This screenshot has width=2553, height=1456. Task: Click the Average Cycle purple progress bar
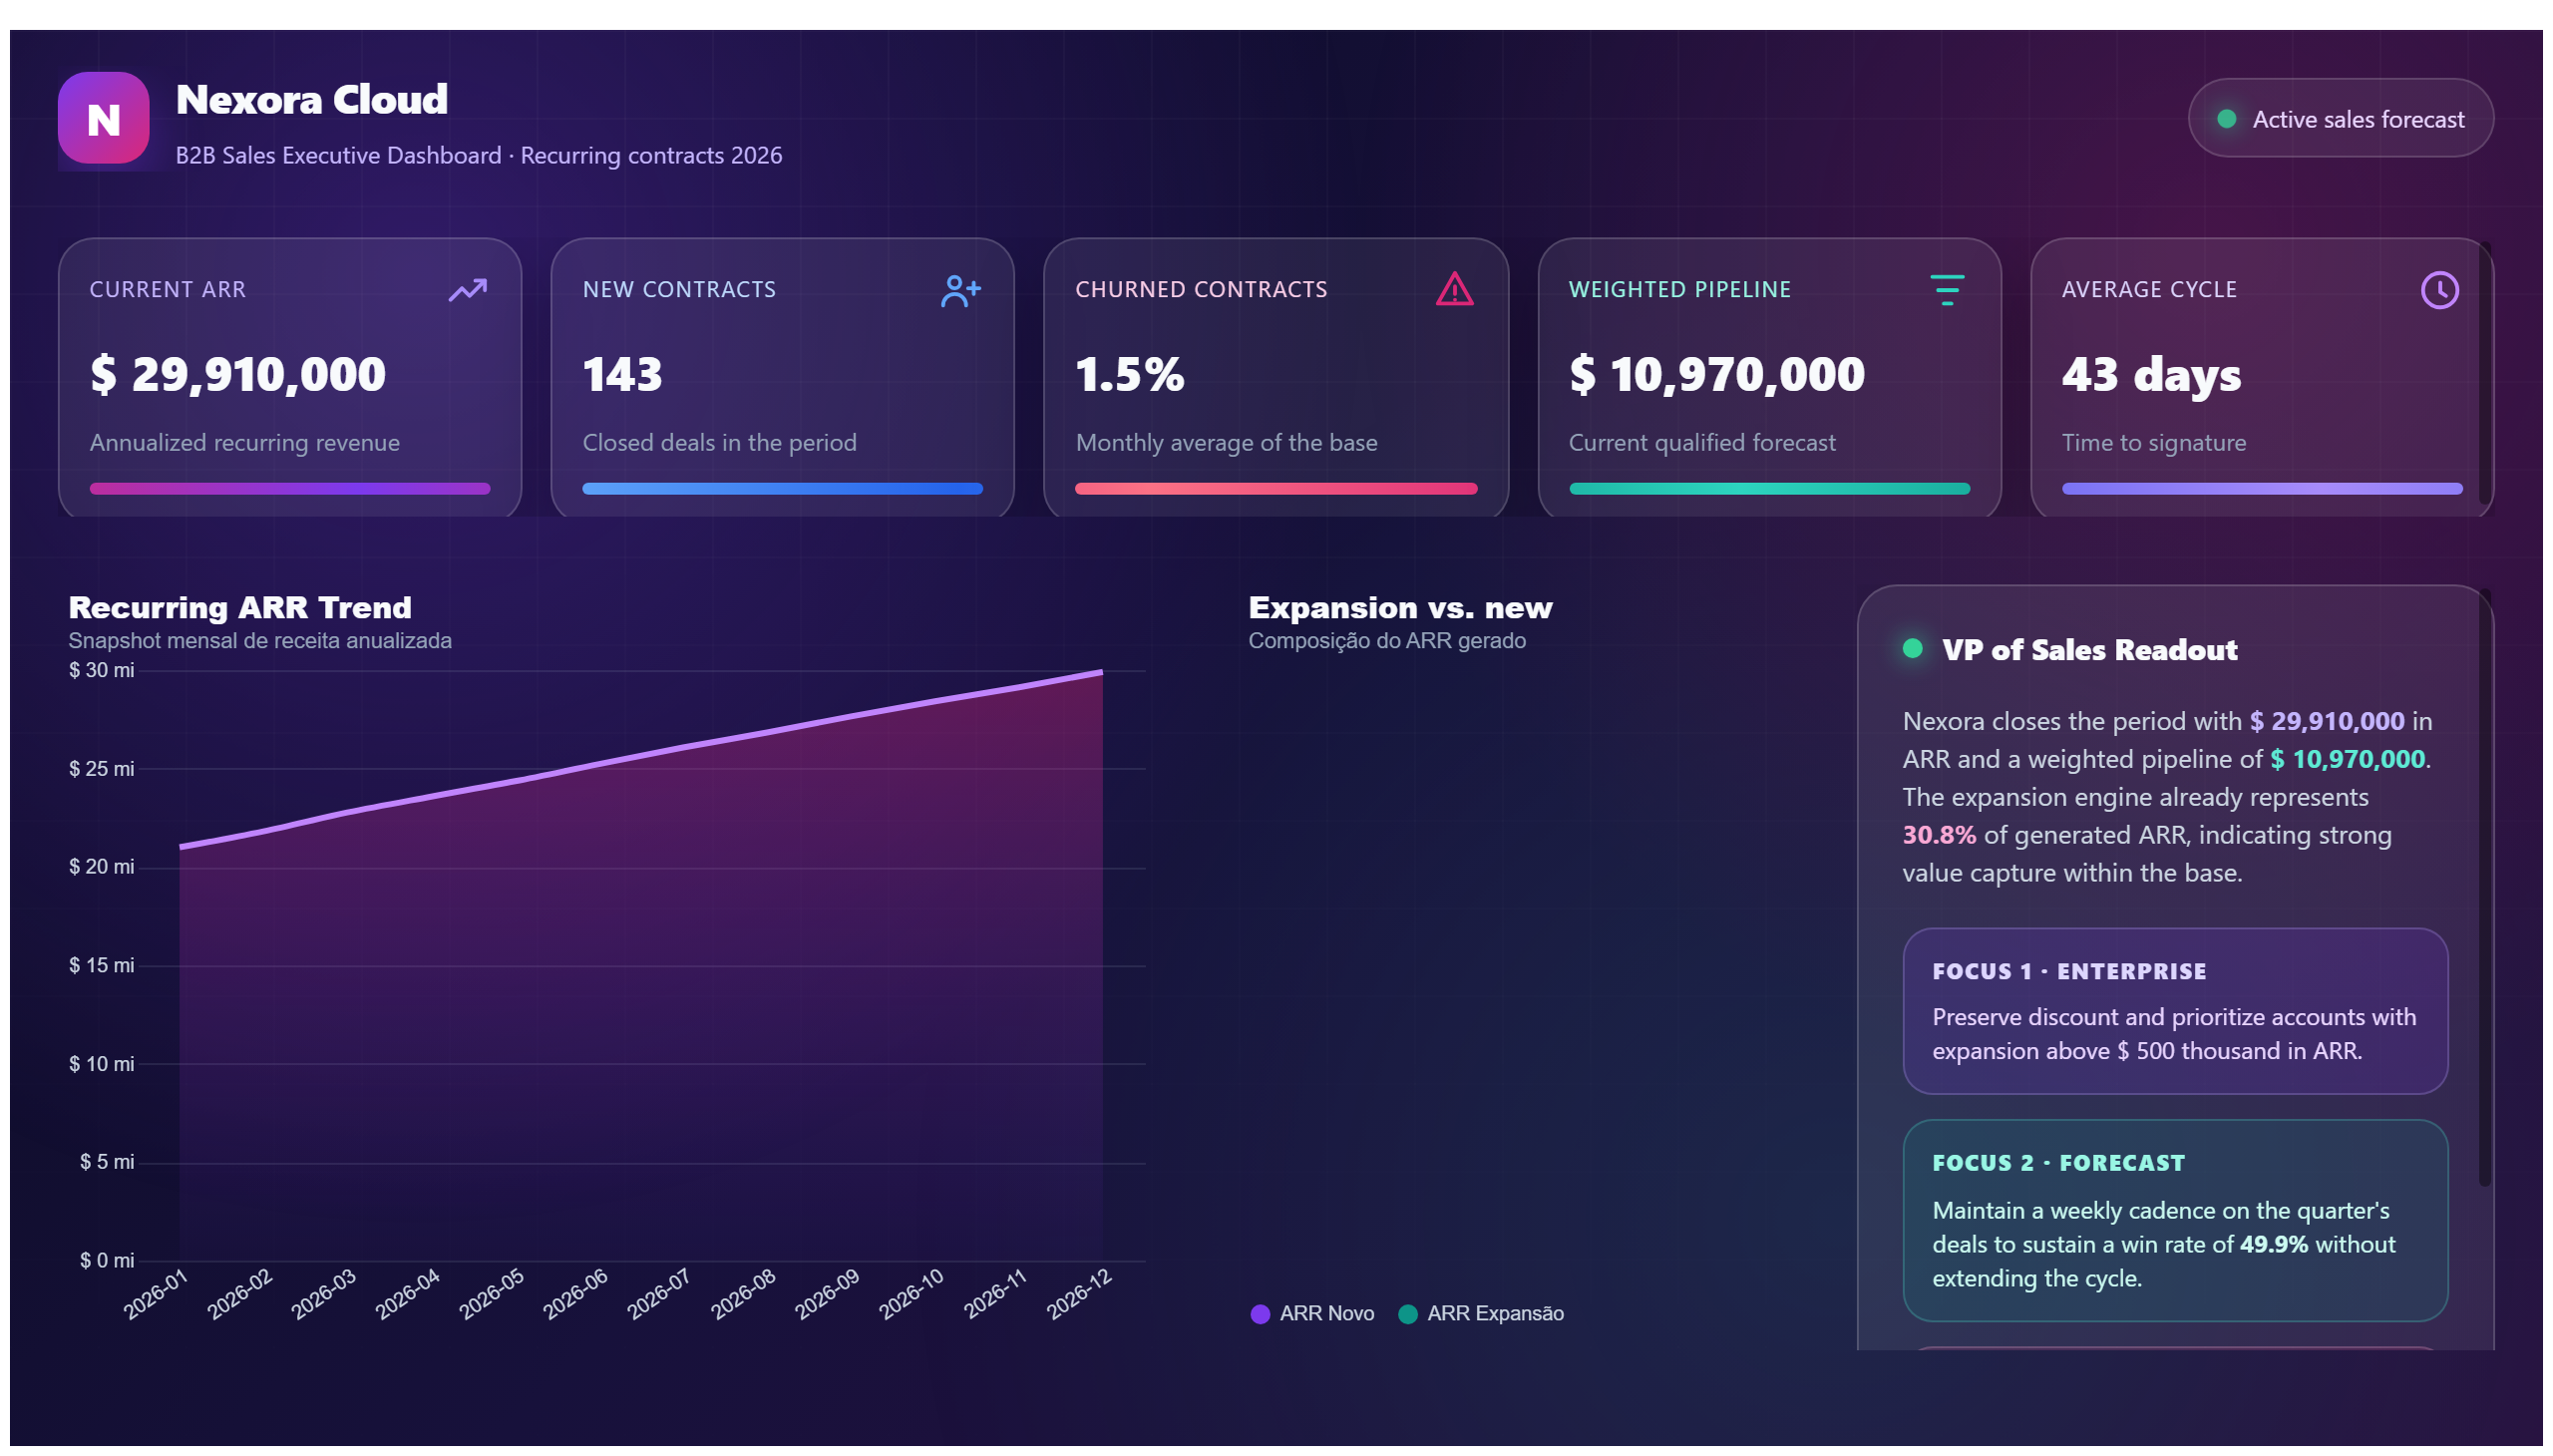point(2262,489)
